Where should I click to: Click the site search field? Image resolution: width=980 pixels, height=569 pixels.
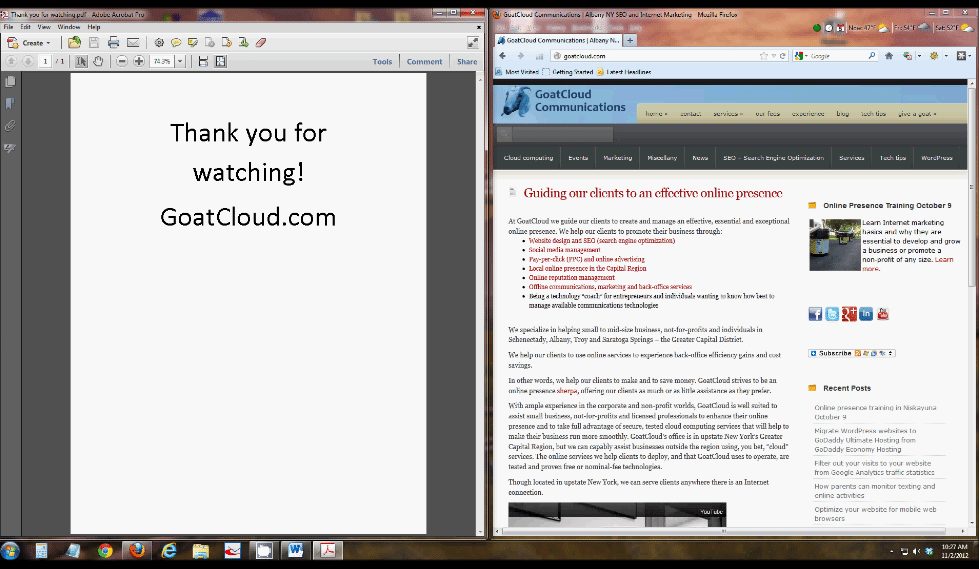pyautogui.click(x=562, y=133)
